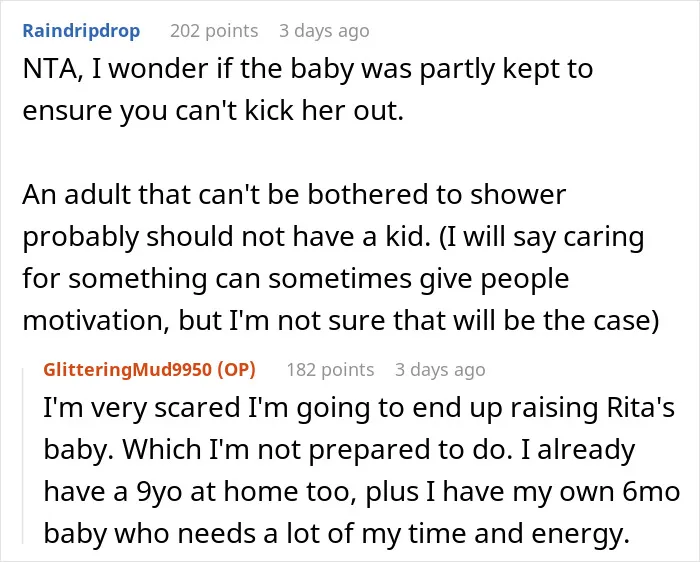This screenshot has height=562, width=700.
Task: Open GlitteringMud9950 (OP) profile
Action: tap(150, 370)
